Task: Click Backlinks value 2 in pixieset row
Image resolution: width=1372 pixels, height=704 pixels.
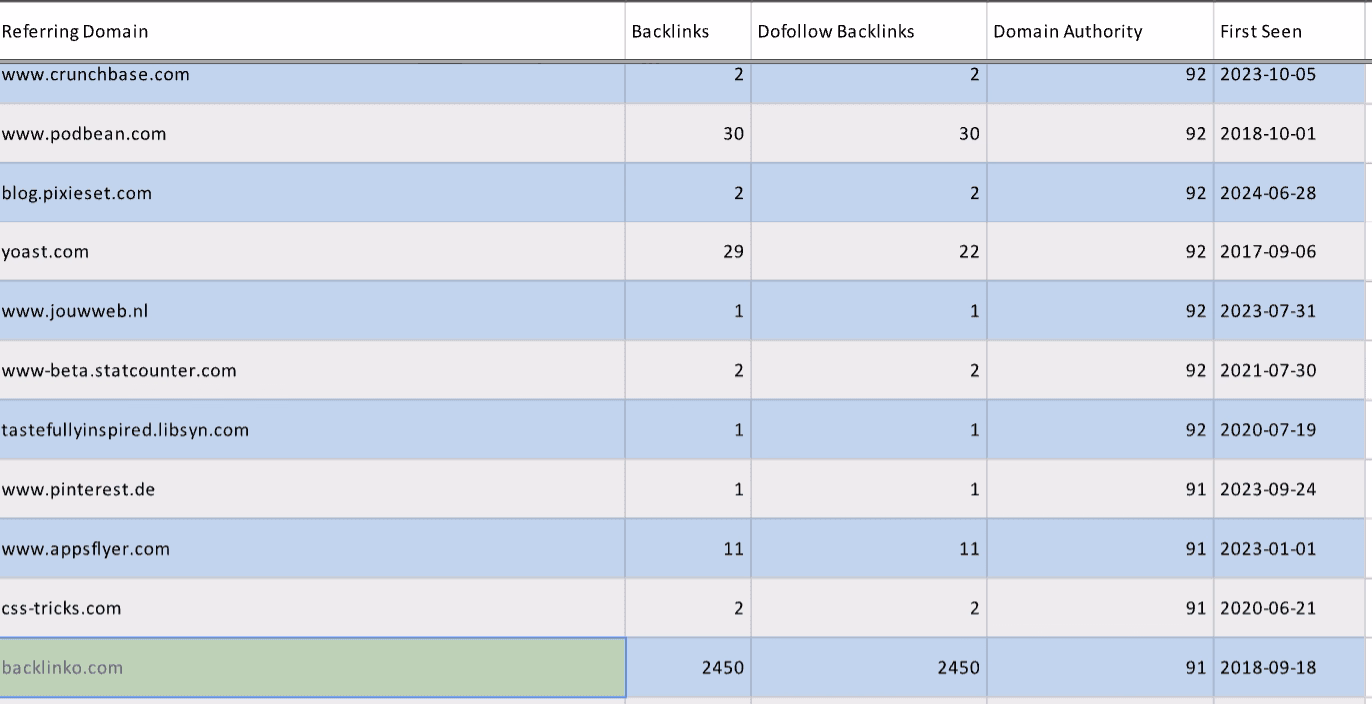Action: pos(688,193)
